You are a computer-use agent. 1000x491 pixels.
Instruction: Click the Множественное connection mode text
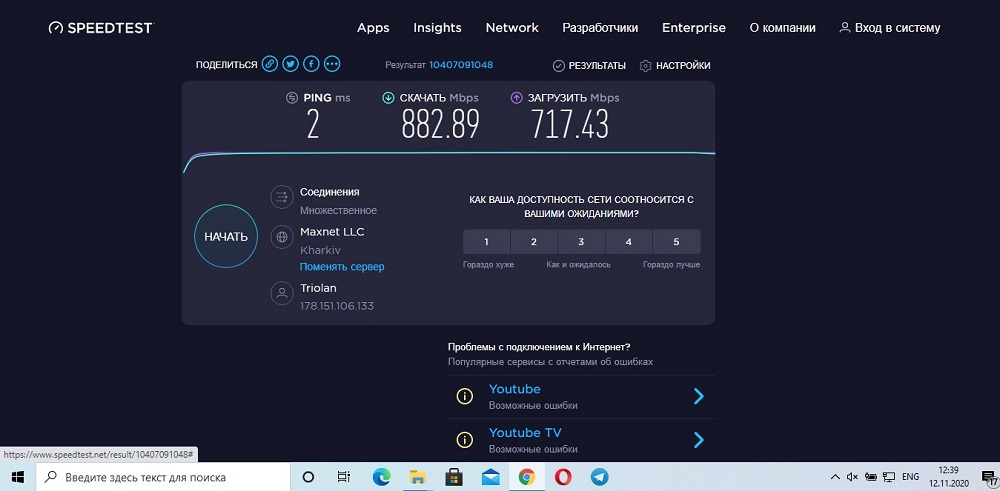(338, 210)
